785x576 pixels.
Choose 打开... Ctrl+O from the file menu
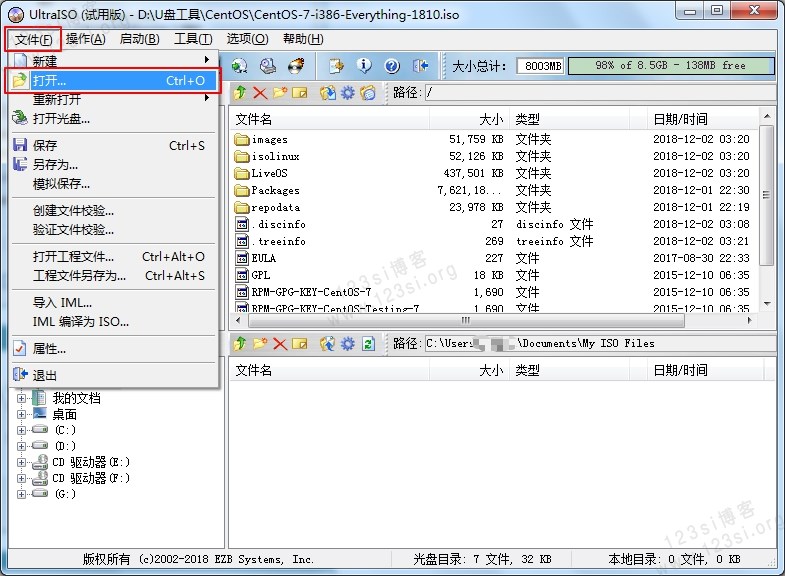pos(114,81)
